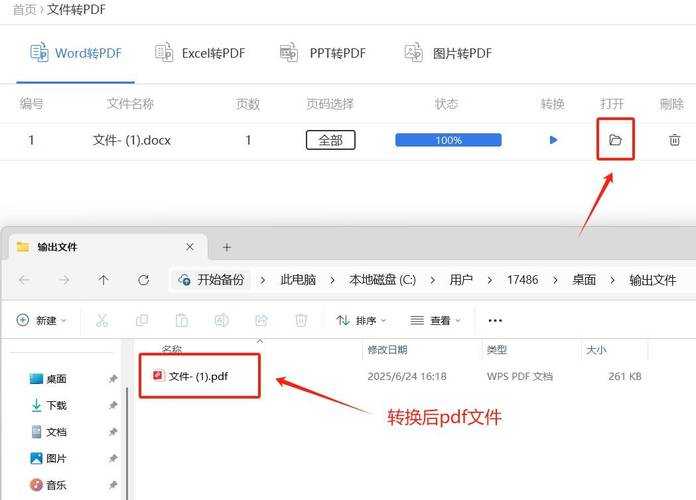Unpin 桌面 using its pin icon
This screenshot has height=500, width=696.
tap(113, 379)
